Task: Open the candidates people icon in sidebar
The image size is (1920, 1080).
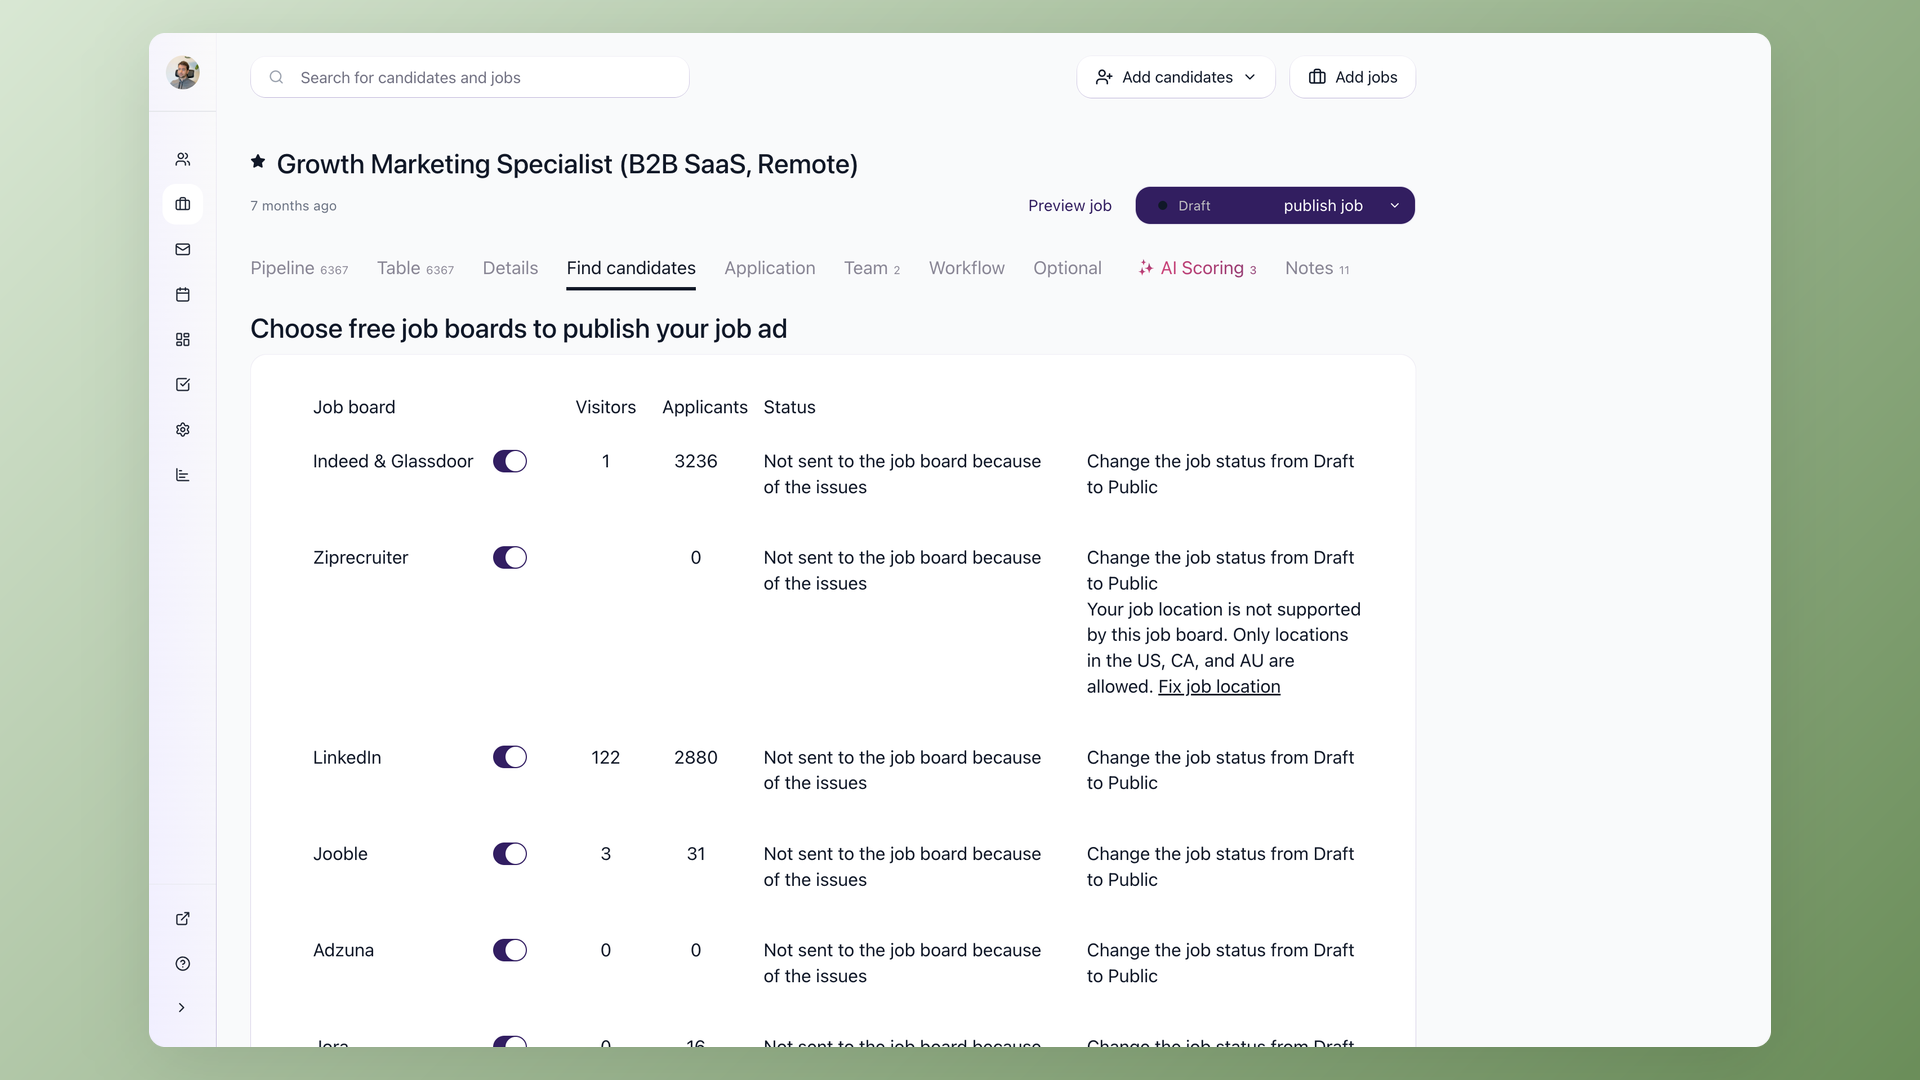Action: (183, 159)
